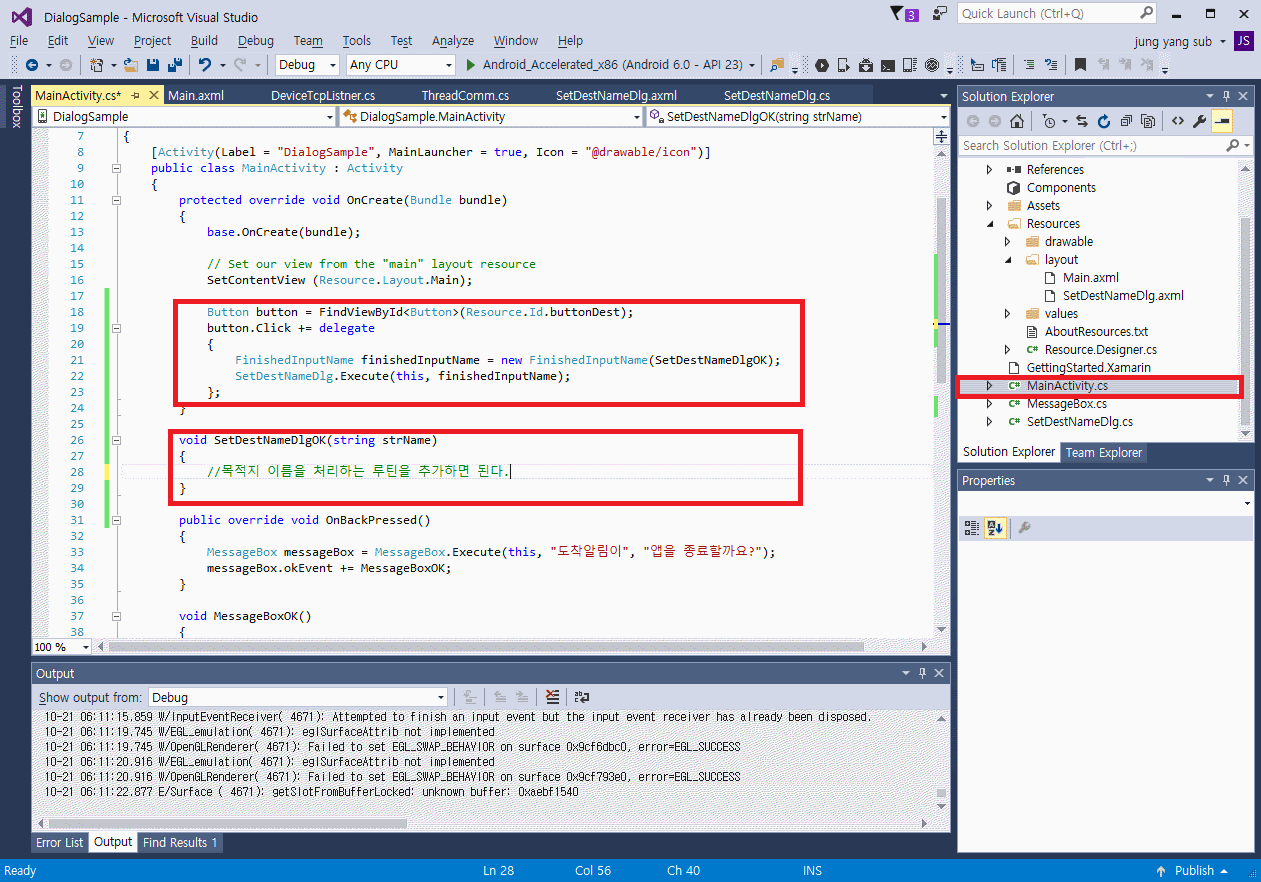Click the Clear All icon in Output panel

(x=552, y=697)
